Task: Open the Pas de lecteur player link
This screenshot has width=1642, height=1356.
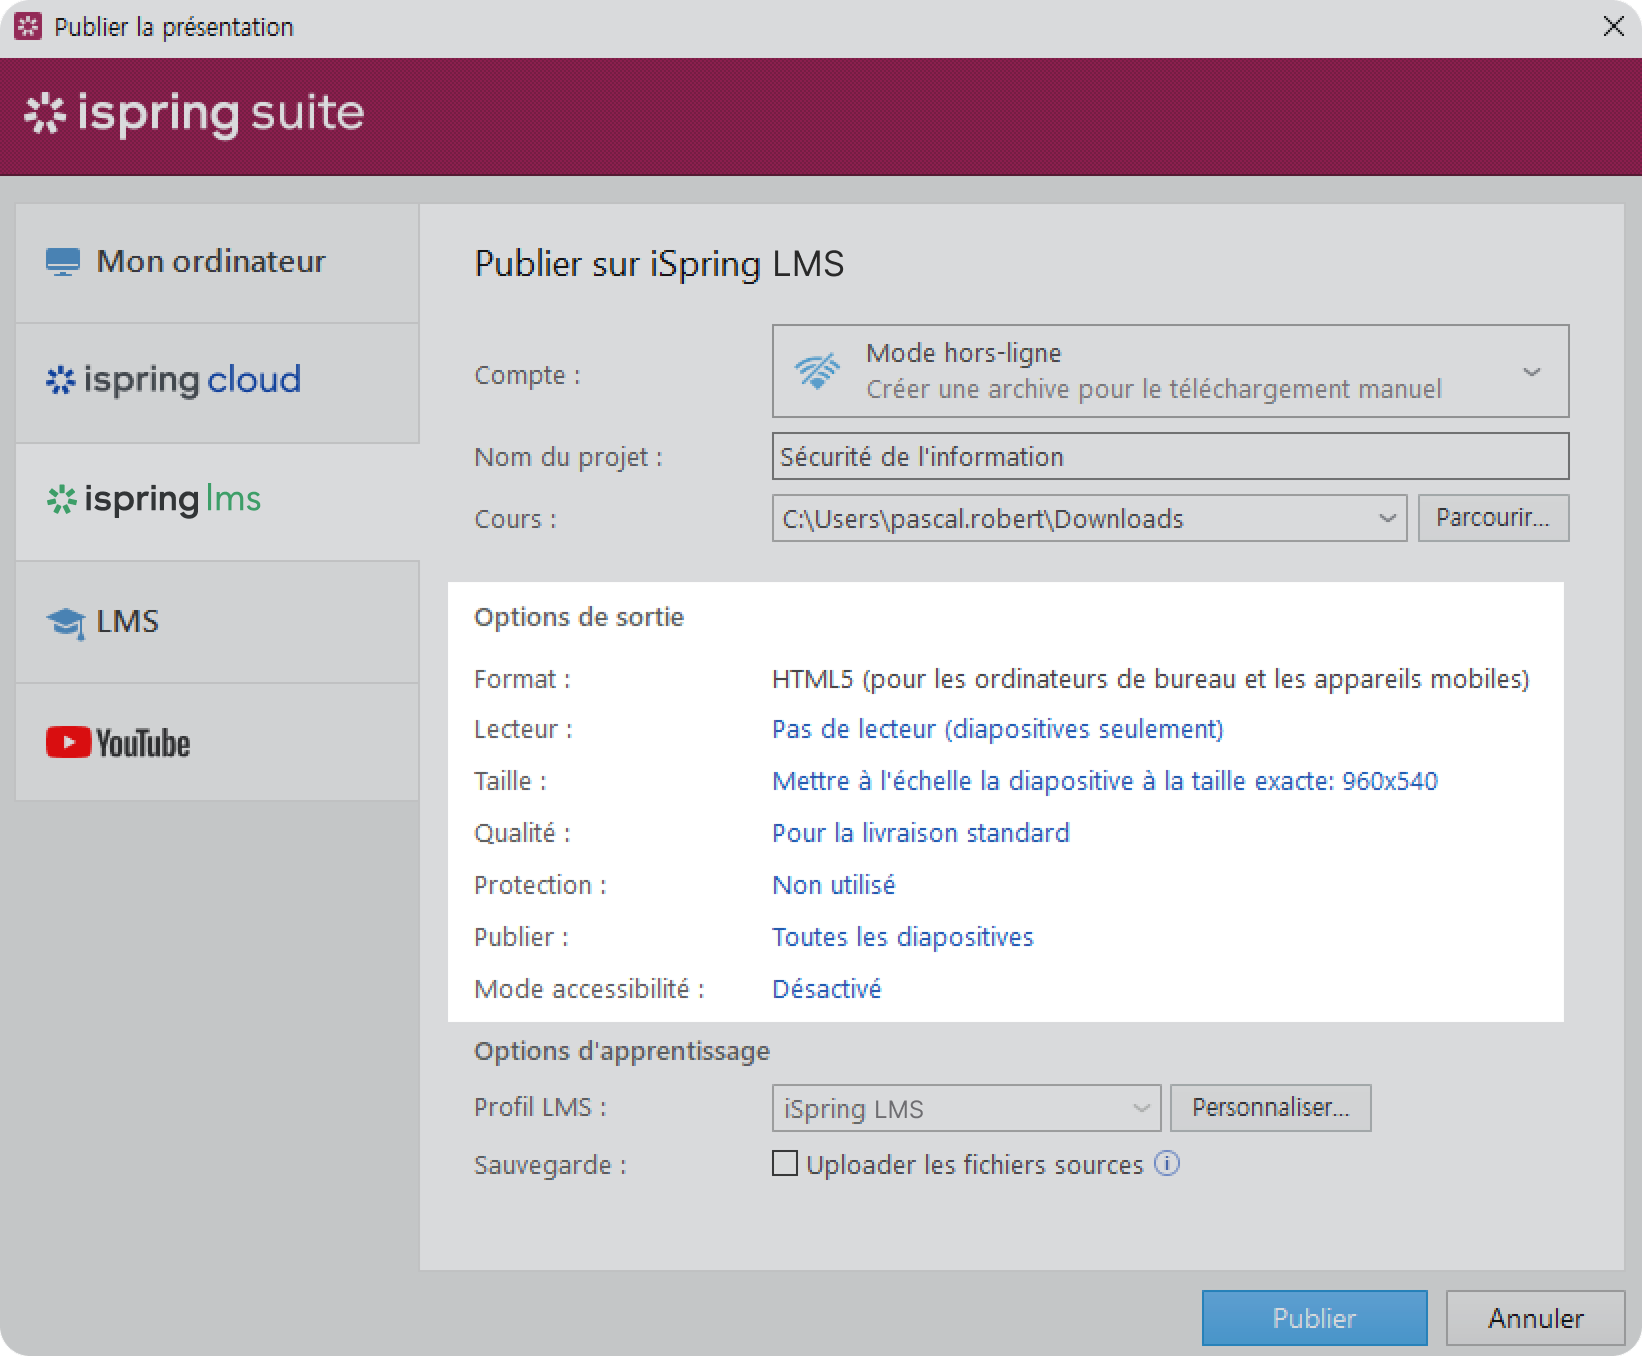Action: tap(997, 729)
